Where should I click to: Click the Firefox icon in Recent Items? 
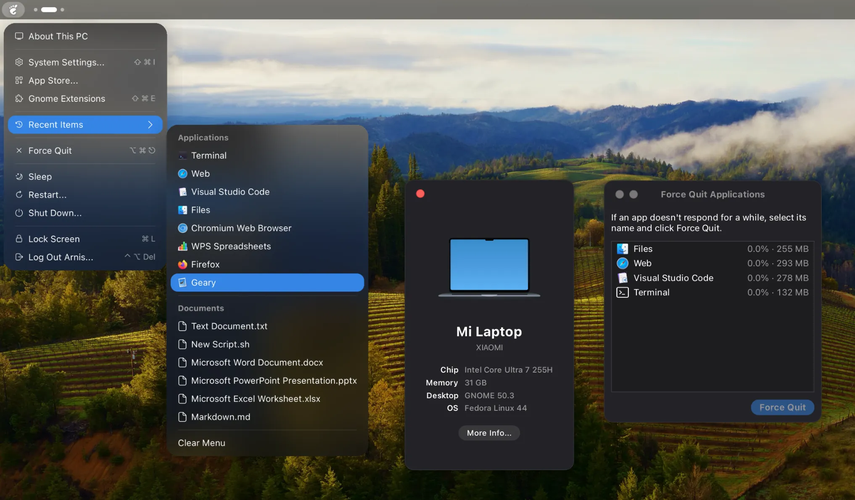click(x=183, y=264)
